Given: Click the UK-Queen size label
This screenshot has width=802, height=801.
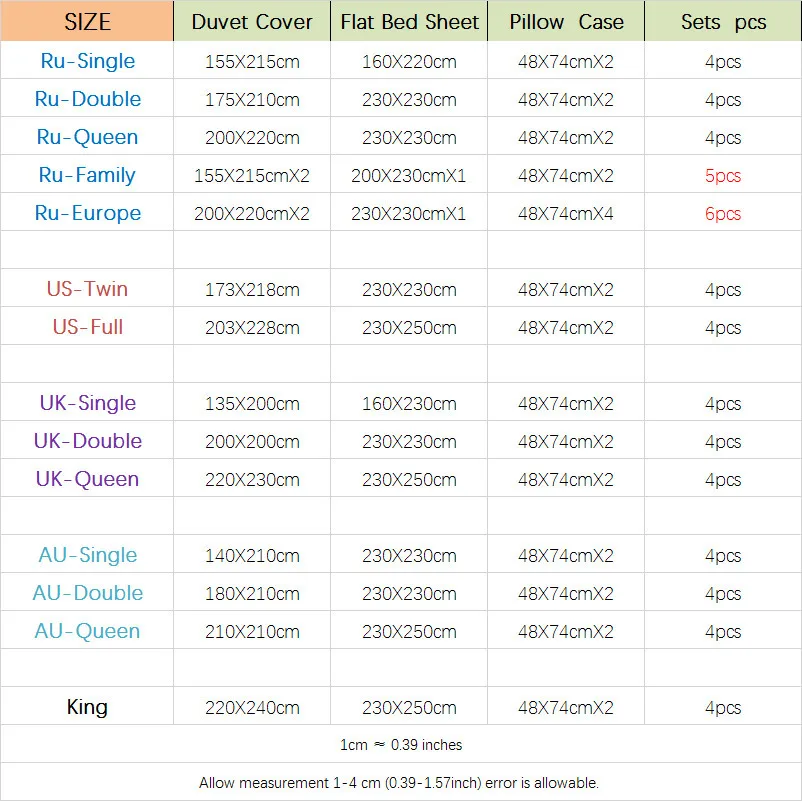Looking at the screenshot, I should click(x=87, y=479).
